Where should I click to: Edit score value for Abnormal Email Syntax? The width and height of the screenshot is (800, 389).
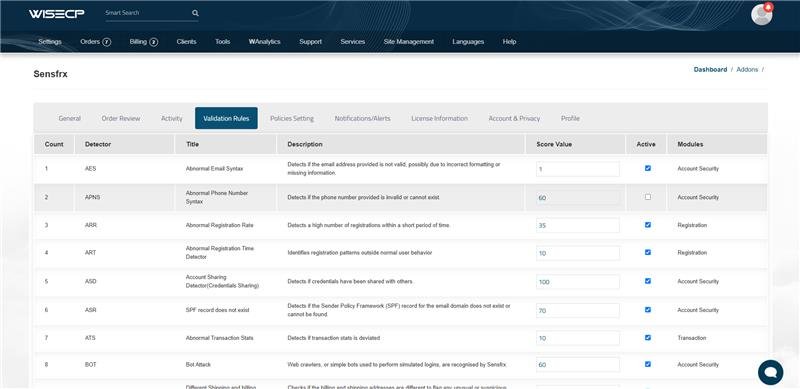click(x=578, y=169)
